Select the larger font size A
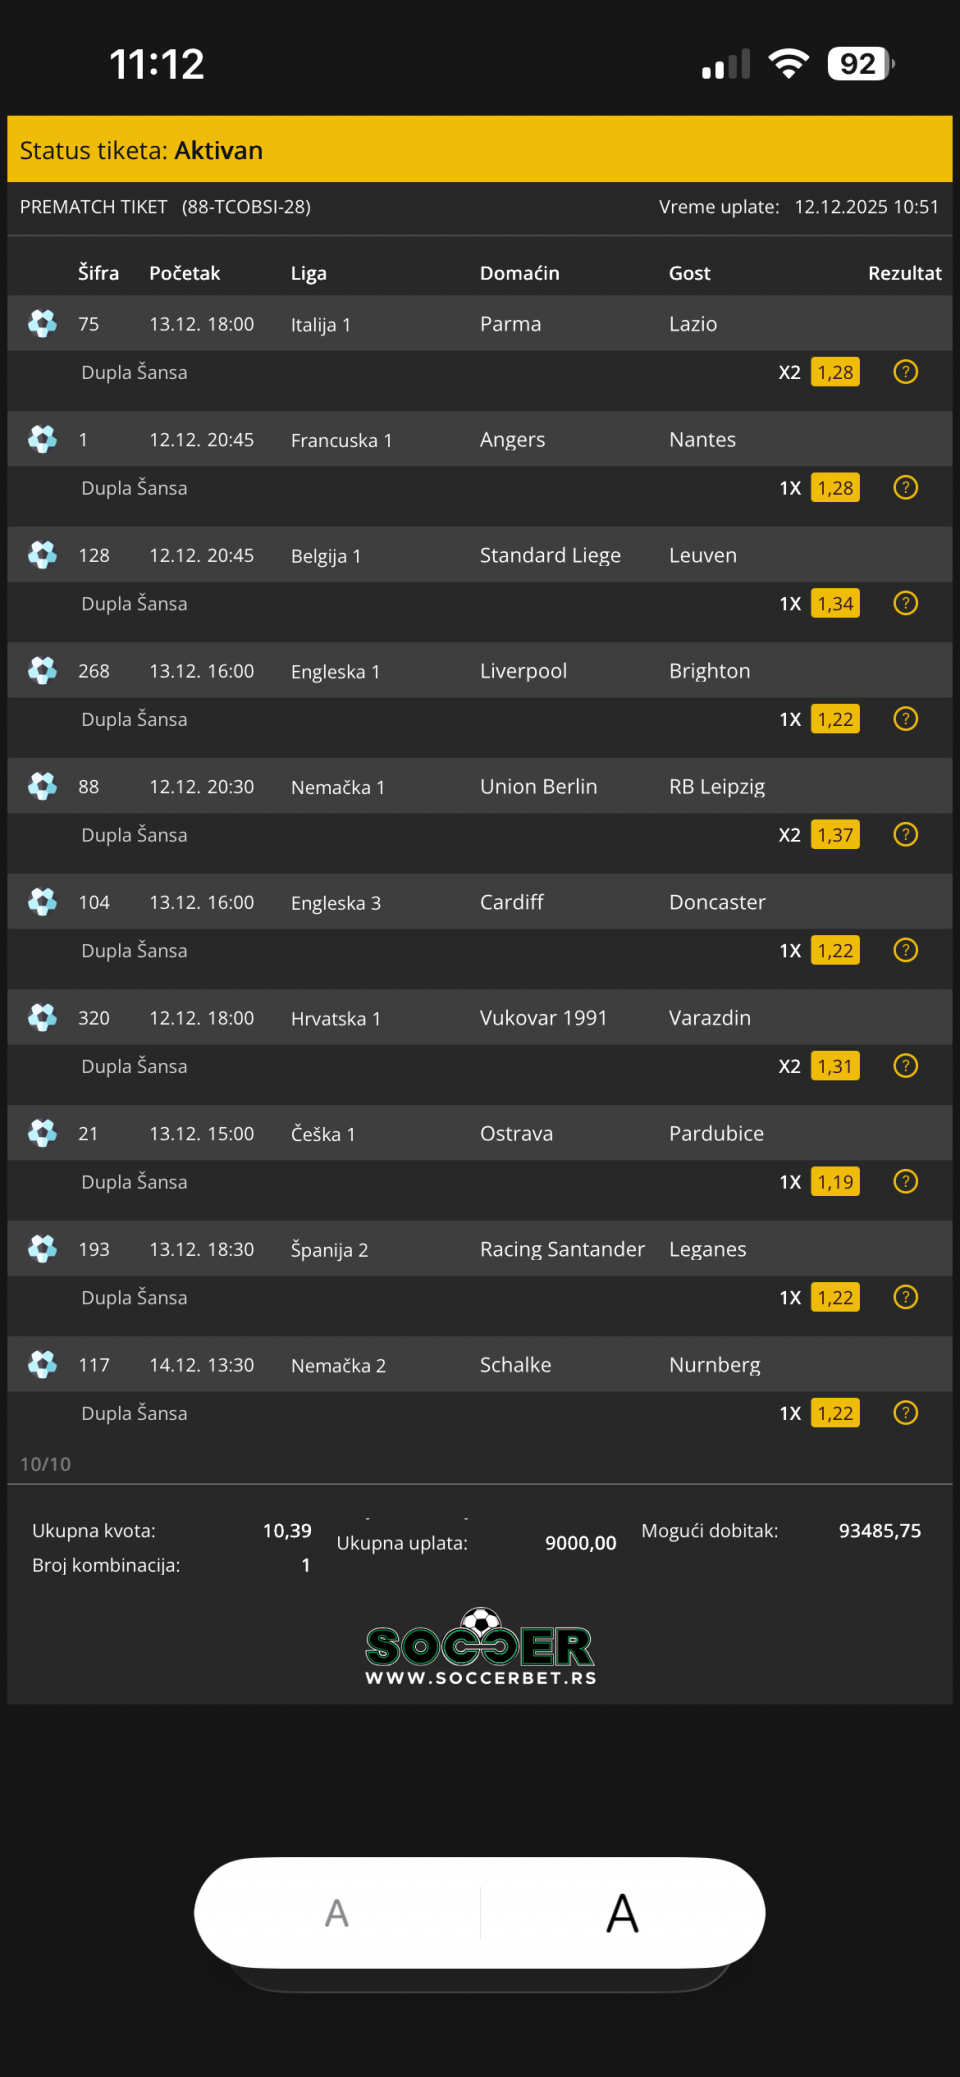This screenshot has height=2077, width=960. tap(622, 1913)
